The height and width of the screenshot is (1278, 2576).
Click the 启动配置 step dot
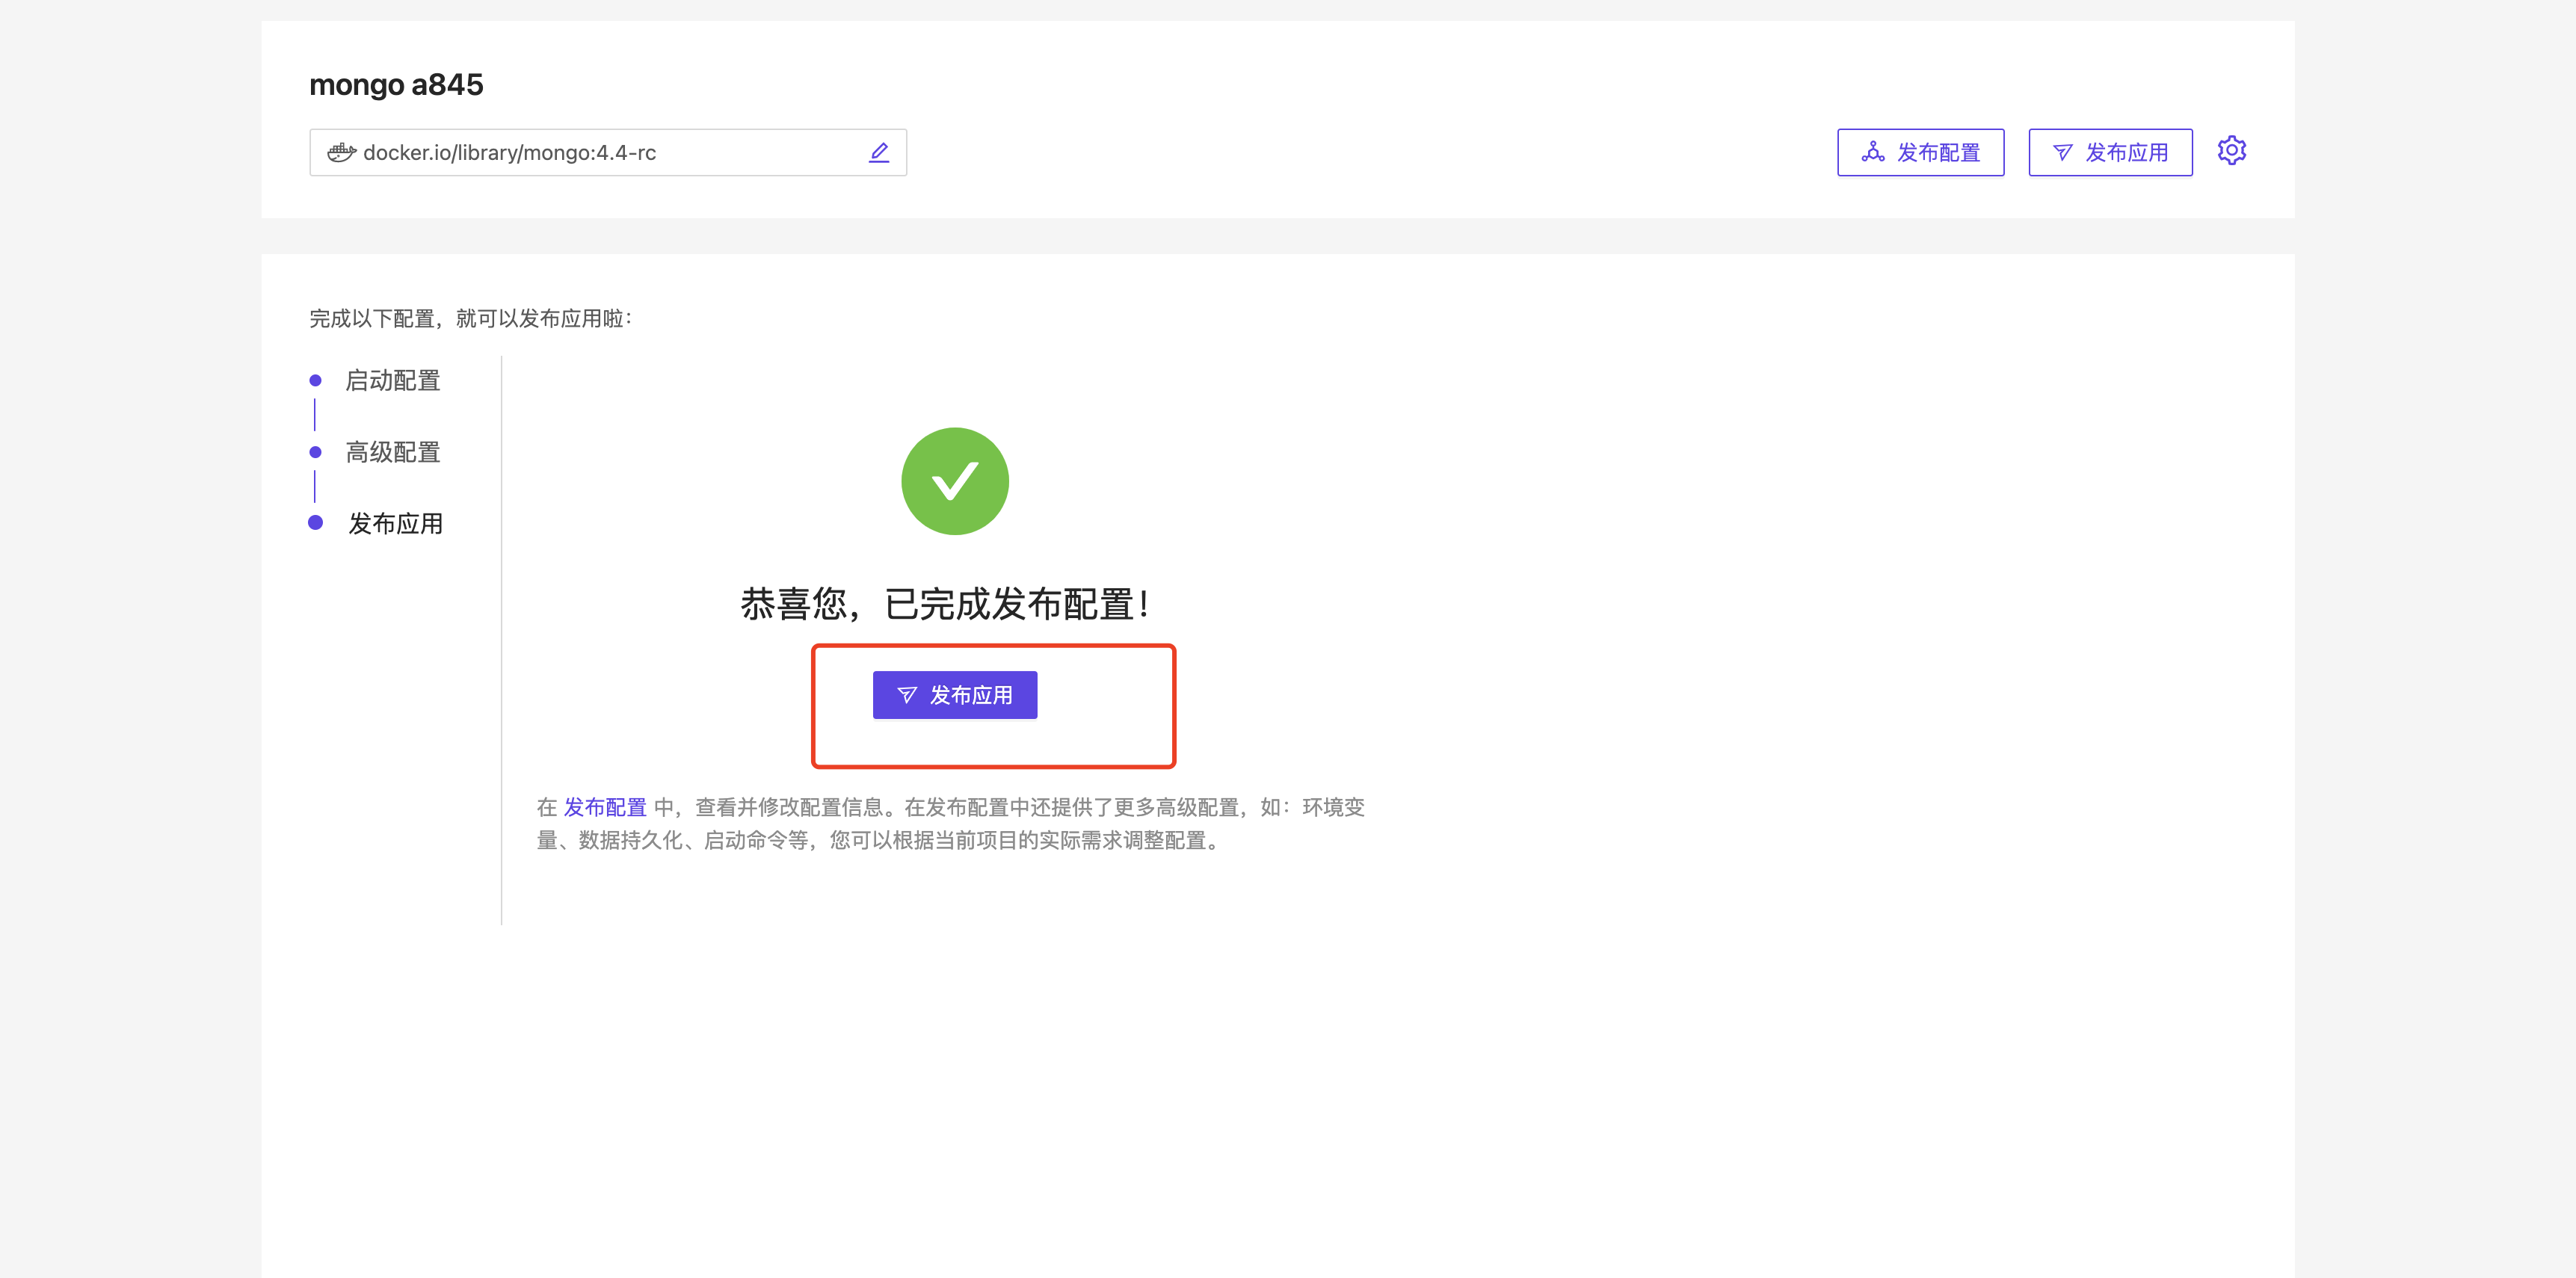(x=315, y=380)
